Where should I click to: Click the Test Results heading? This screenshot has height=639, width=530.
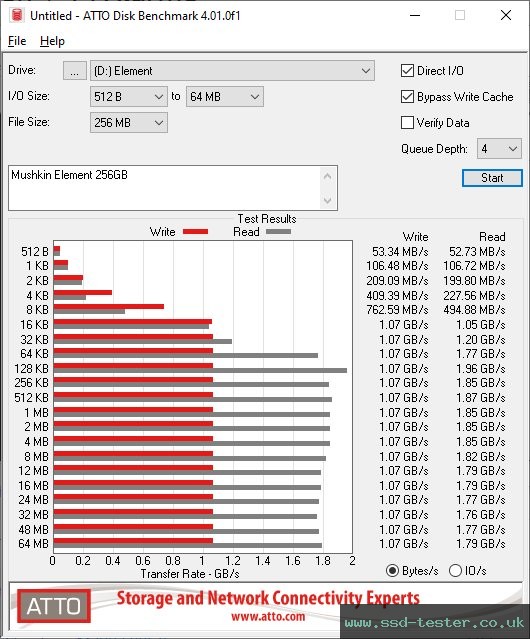[x=267, y=219]
